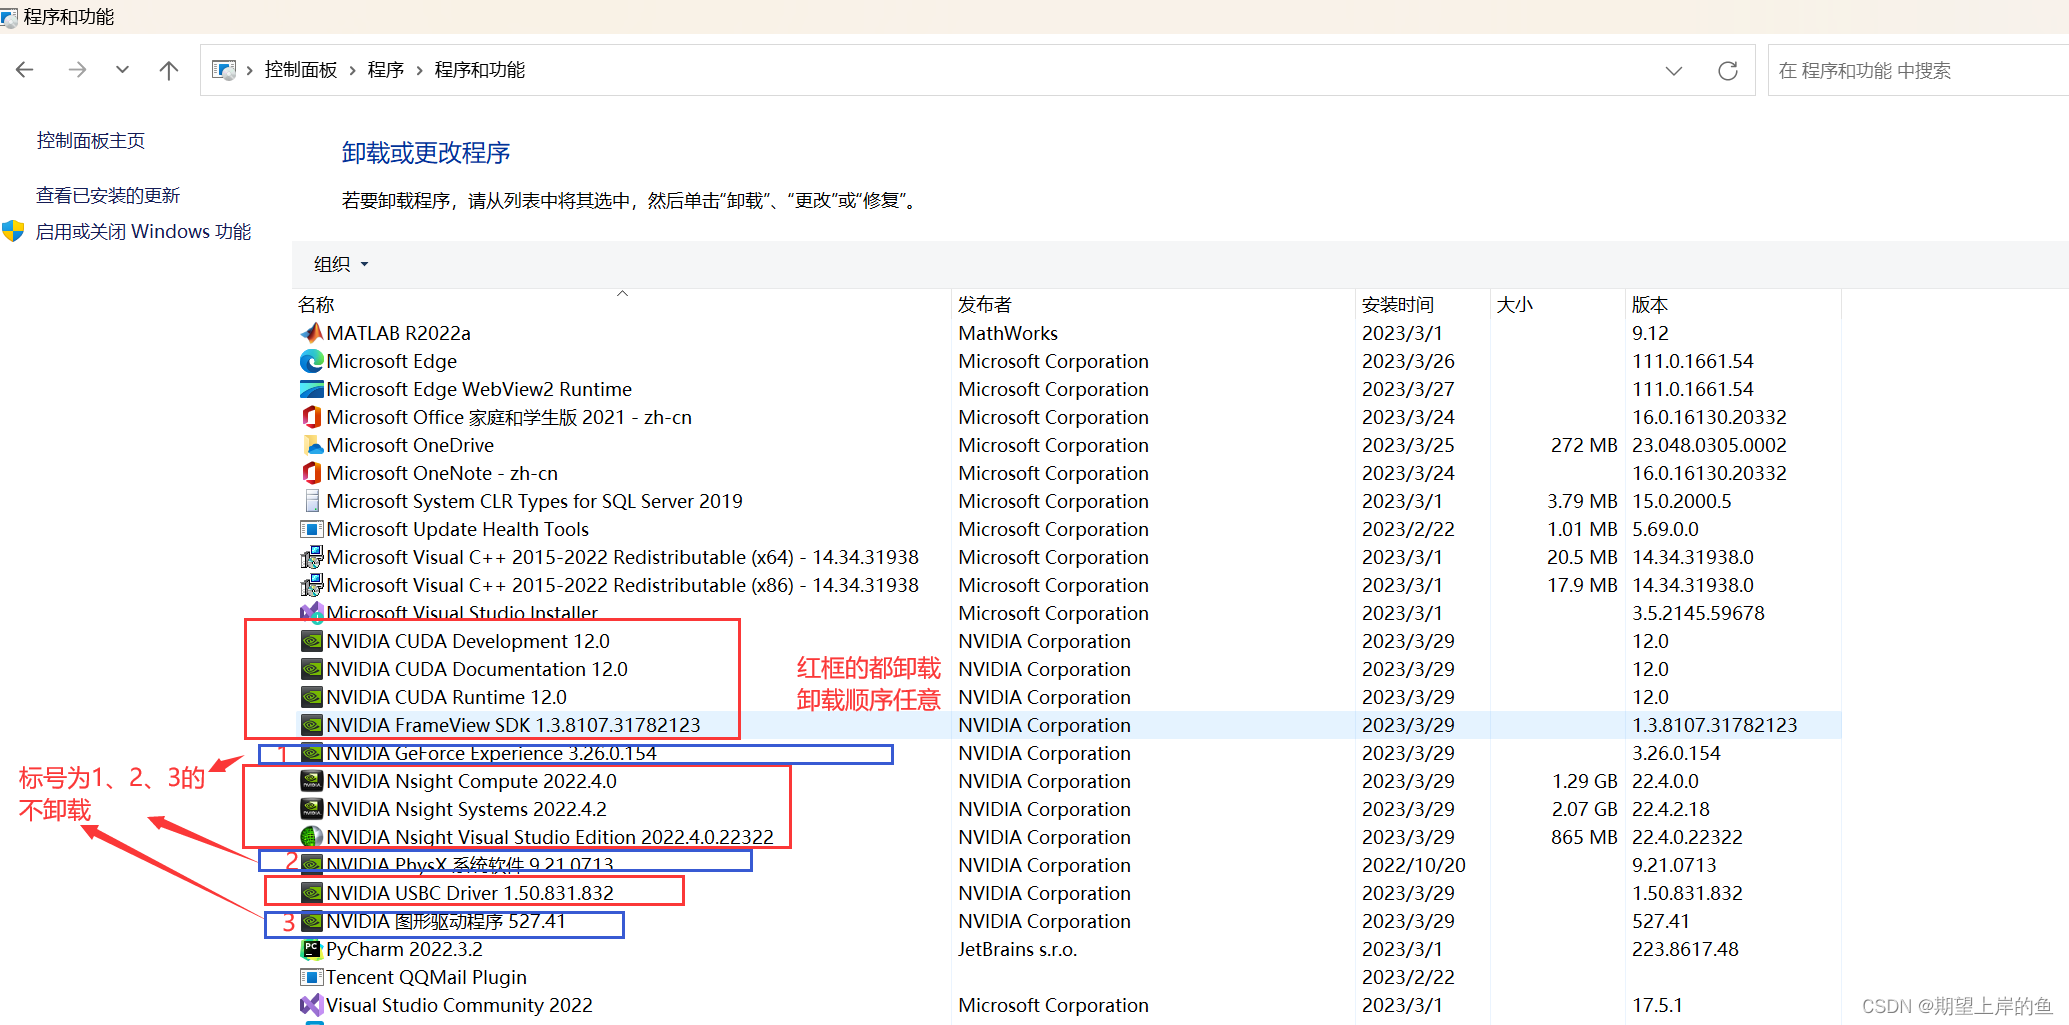This screenshot has width=2069, height=1025.
Task: Click the NVIDIA Nsight Compute icon
Action: 312,781
